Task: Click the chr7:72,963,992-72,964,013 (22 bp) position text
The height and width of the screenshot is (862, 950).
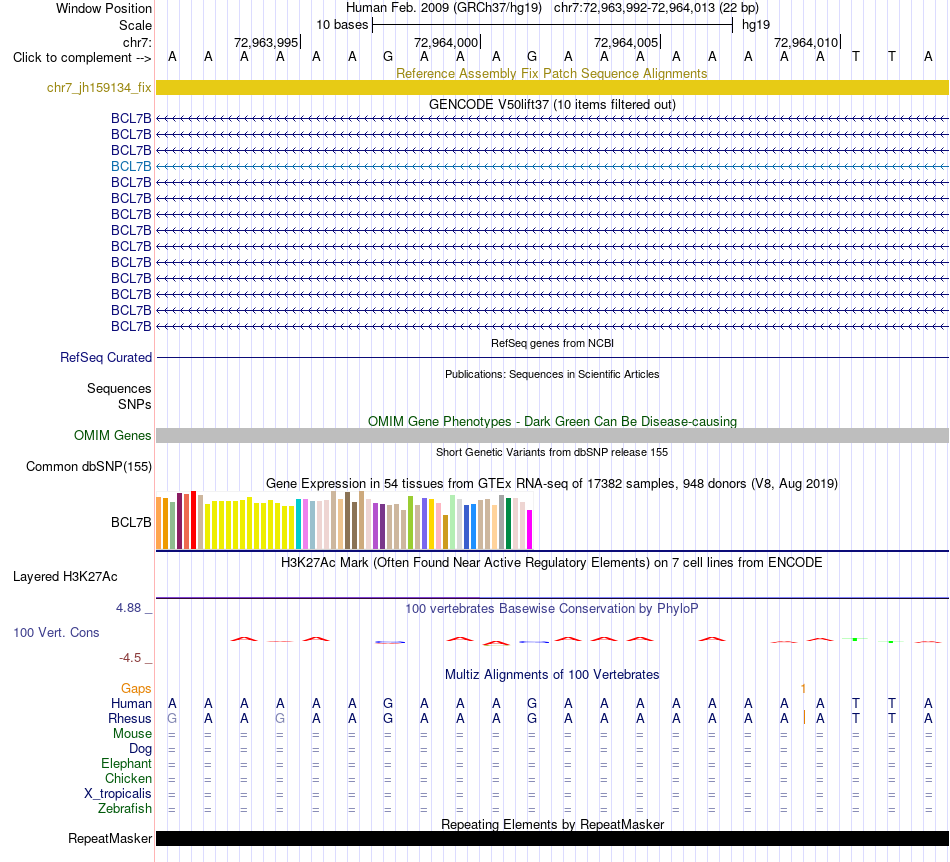Action: point(656,8)
